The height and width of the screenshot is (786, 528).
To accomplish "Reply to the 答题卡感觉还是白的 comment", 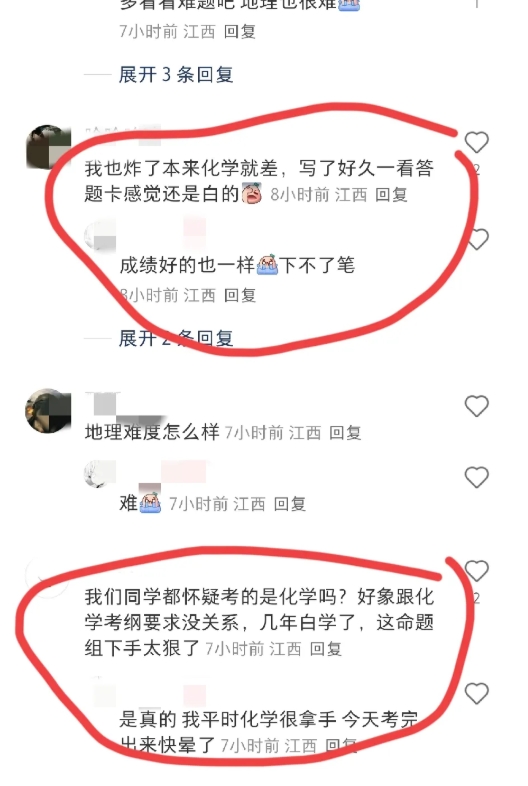I will 391,194.
